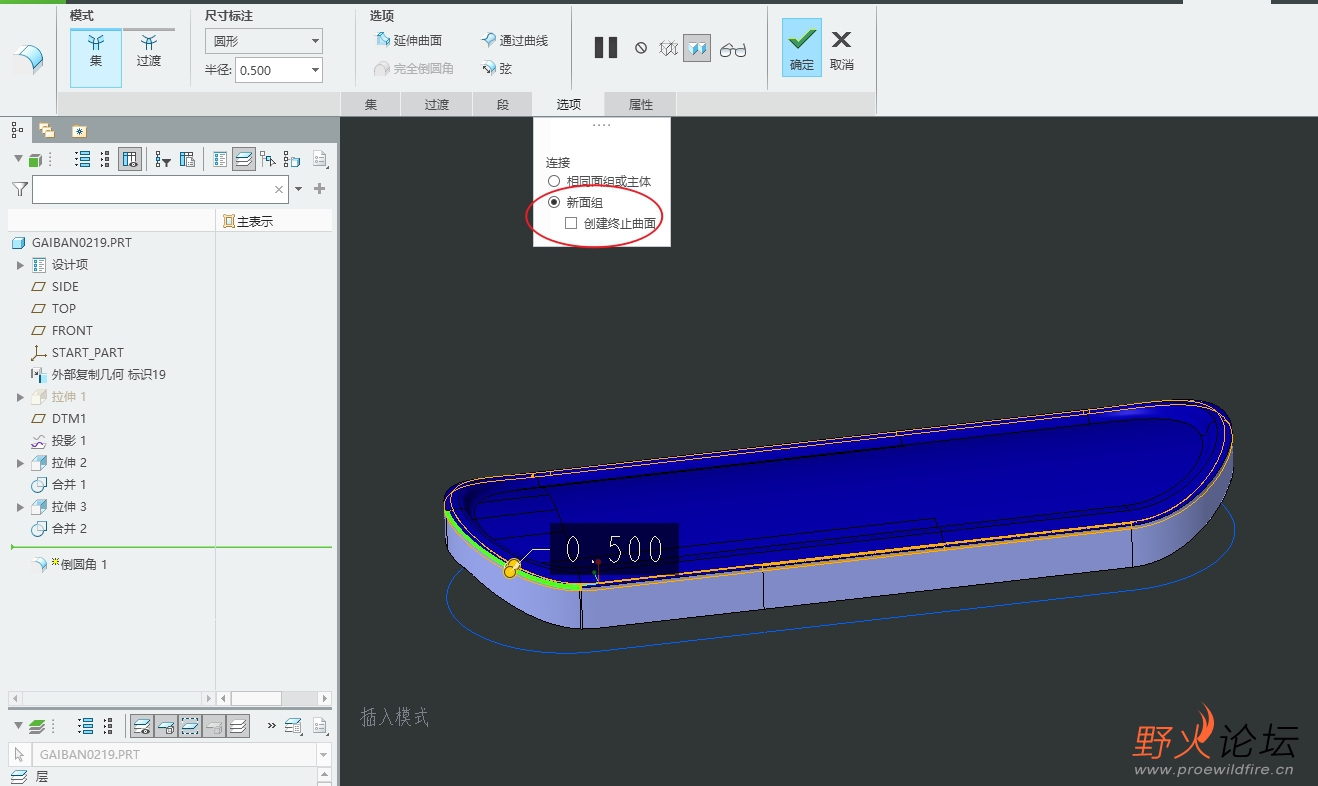Open the search options dropdown arrow

(x=298, y=189)
